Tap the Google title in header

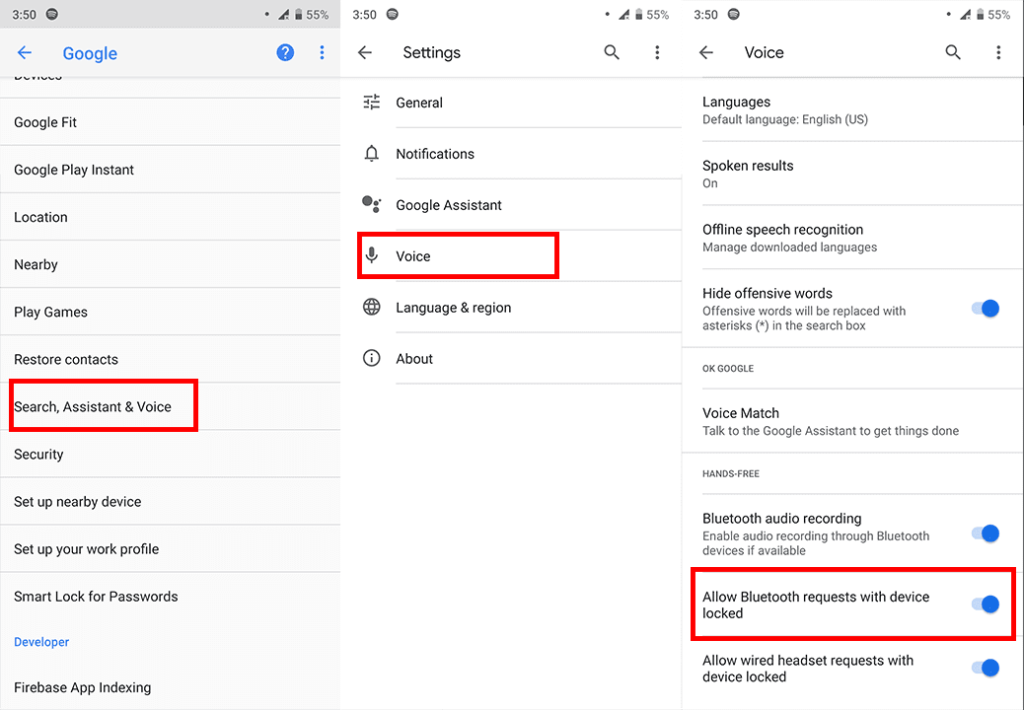[x=90, y=54]
